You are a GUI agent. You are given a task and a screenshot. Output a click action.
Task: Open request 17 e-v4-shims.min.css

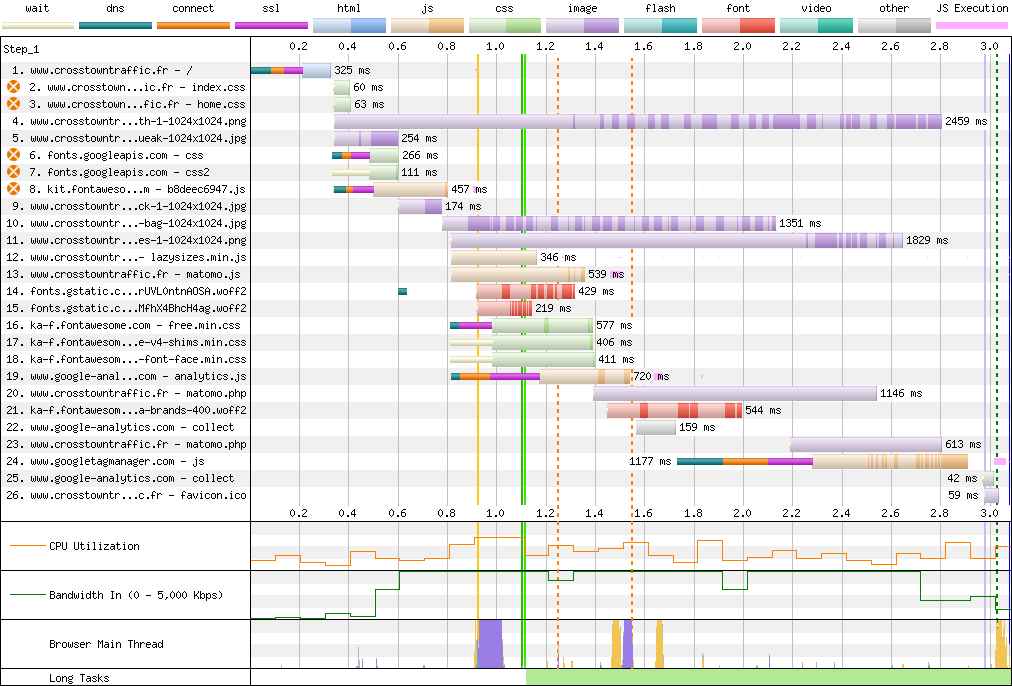(x=125, y=342)
